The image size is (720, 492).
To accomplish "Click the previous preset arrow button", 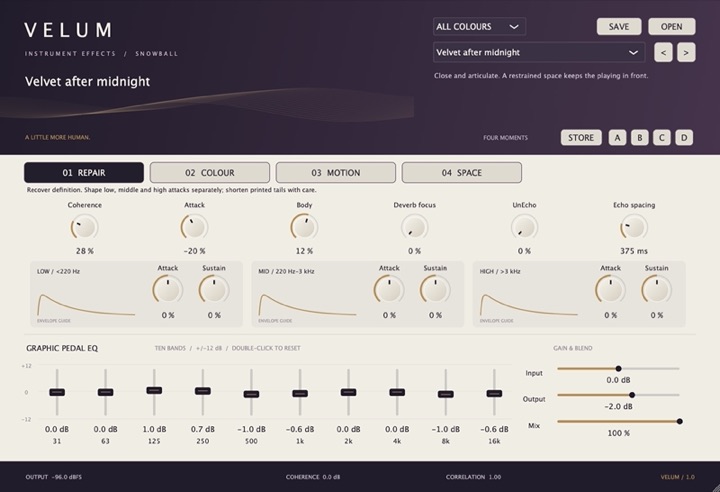I will coord(663,52).
